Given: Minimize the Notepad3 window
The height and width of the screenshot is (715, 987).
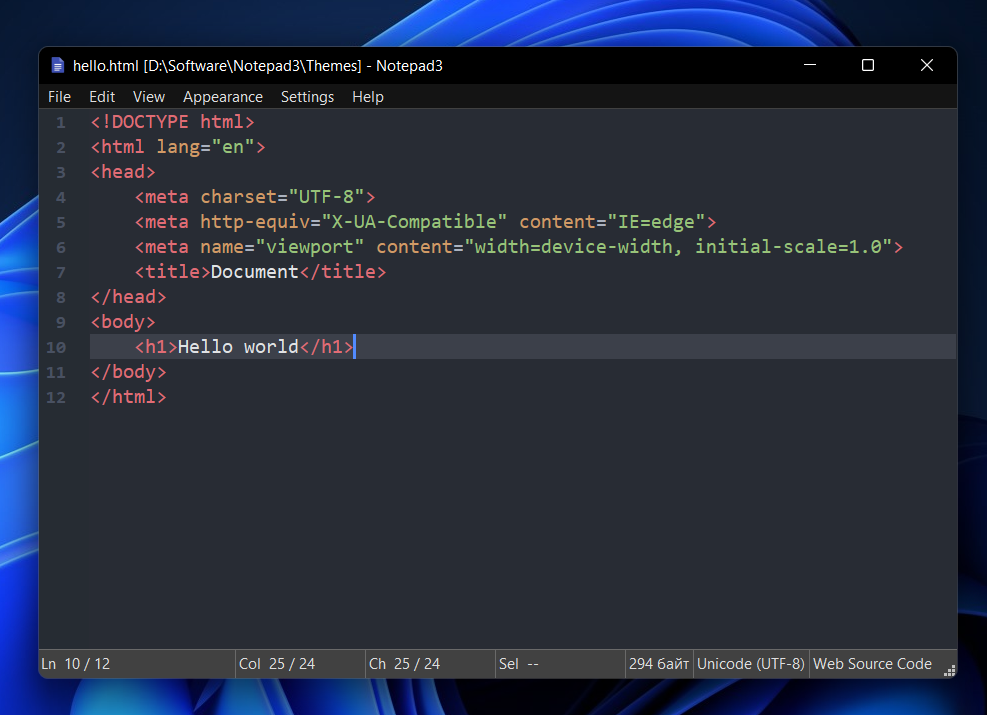Looking at the screenshot, I should coord(810,65).
